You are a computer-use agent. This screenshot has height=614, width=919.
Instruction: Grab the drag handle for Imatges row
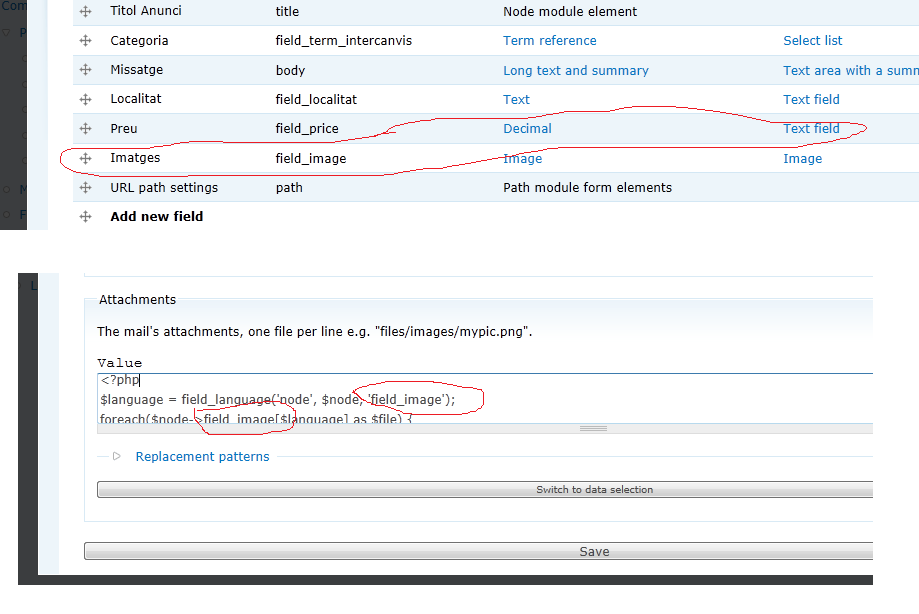coord(86,158)
